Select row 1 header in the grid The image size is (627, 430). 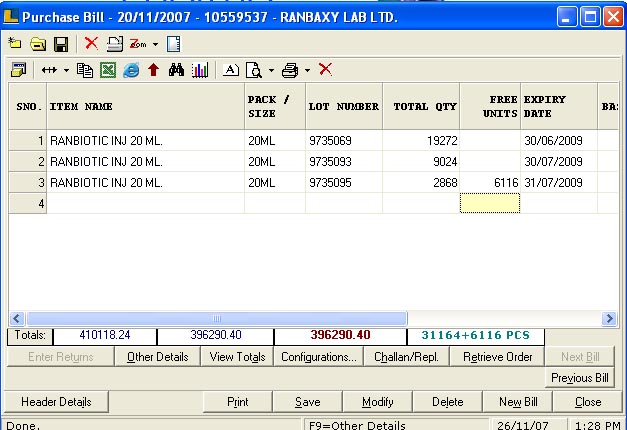pos(28,140)
